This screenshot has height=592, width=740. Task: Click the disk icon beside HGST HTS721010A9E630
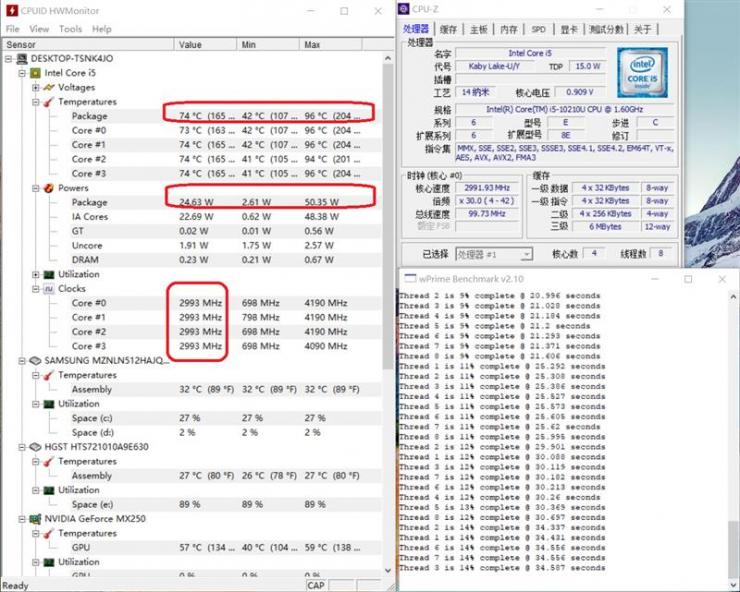point(35,447)
